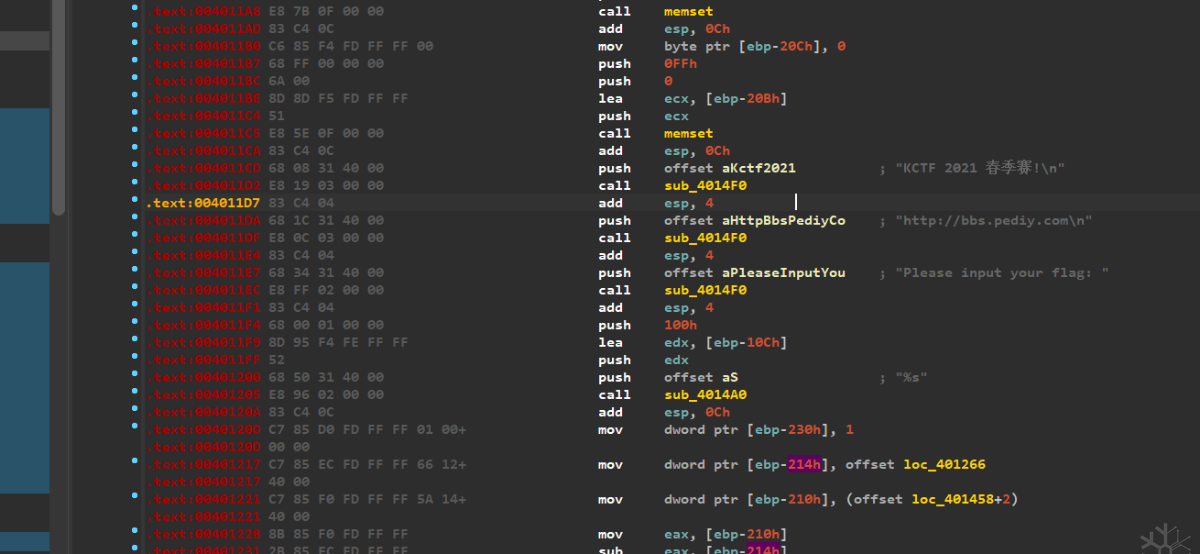Click opcode bytes C6 85 F4 FD FF FF 00
1200x554 pixels.
pyautogui.click(x=350, y=46)
